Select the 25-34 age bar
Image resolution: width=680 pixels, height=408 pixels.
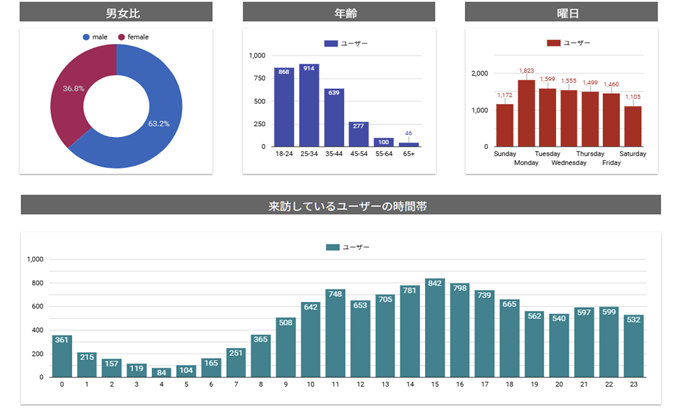309,106
